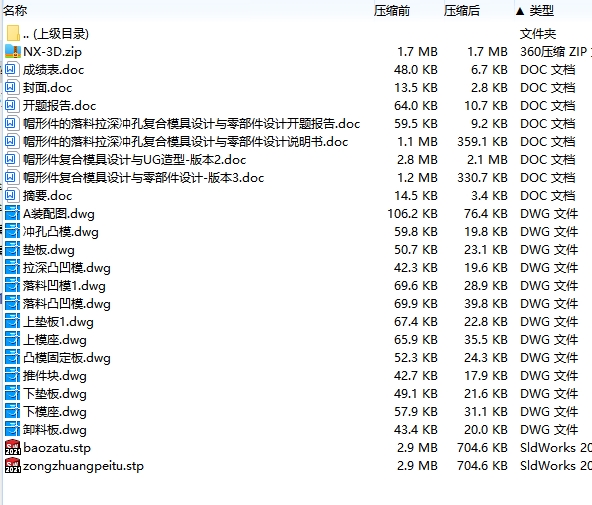The width and height of the screenshot is (592, 505).
Task: Select file name 上模座.dwg
Action: click(x=55, y=340)
